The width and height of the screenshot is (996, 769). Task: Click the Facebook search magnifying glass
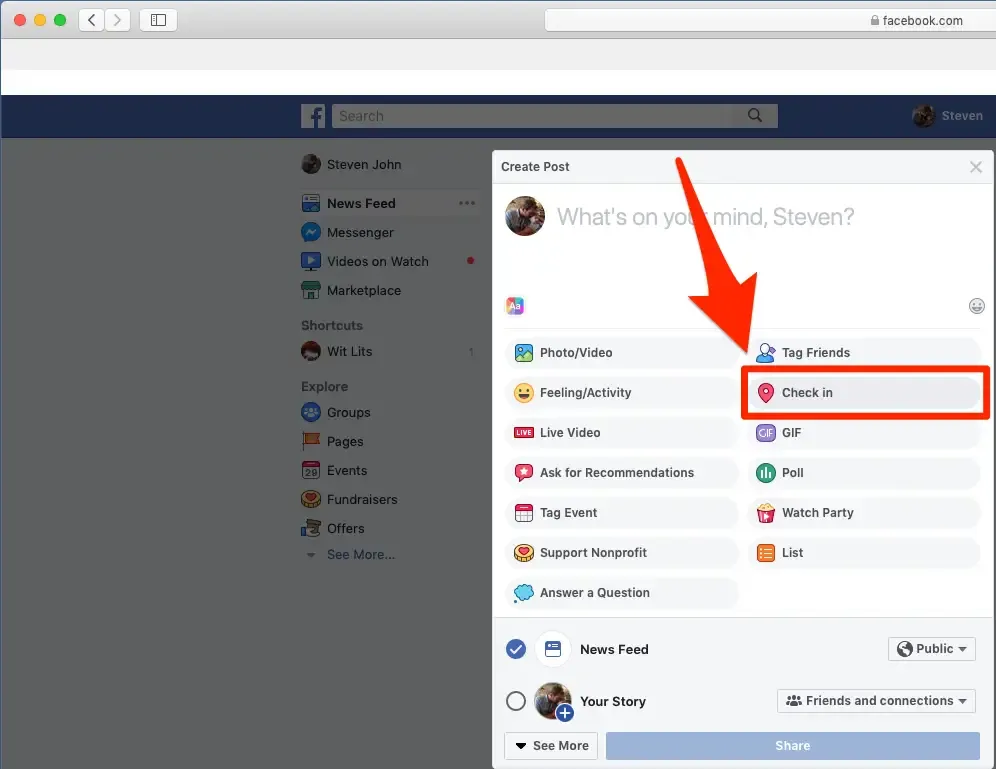click(x=755, y=115)
